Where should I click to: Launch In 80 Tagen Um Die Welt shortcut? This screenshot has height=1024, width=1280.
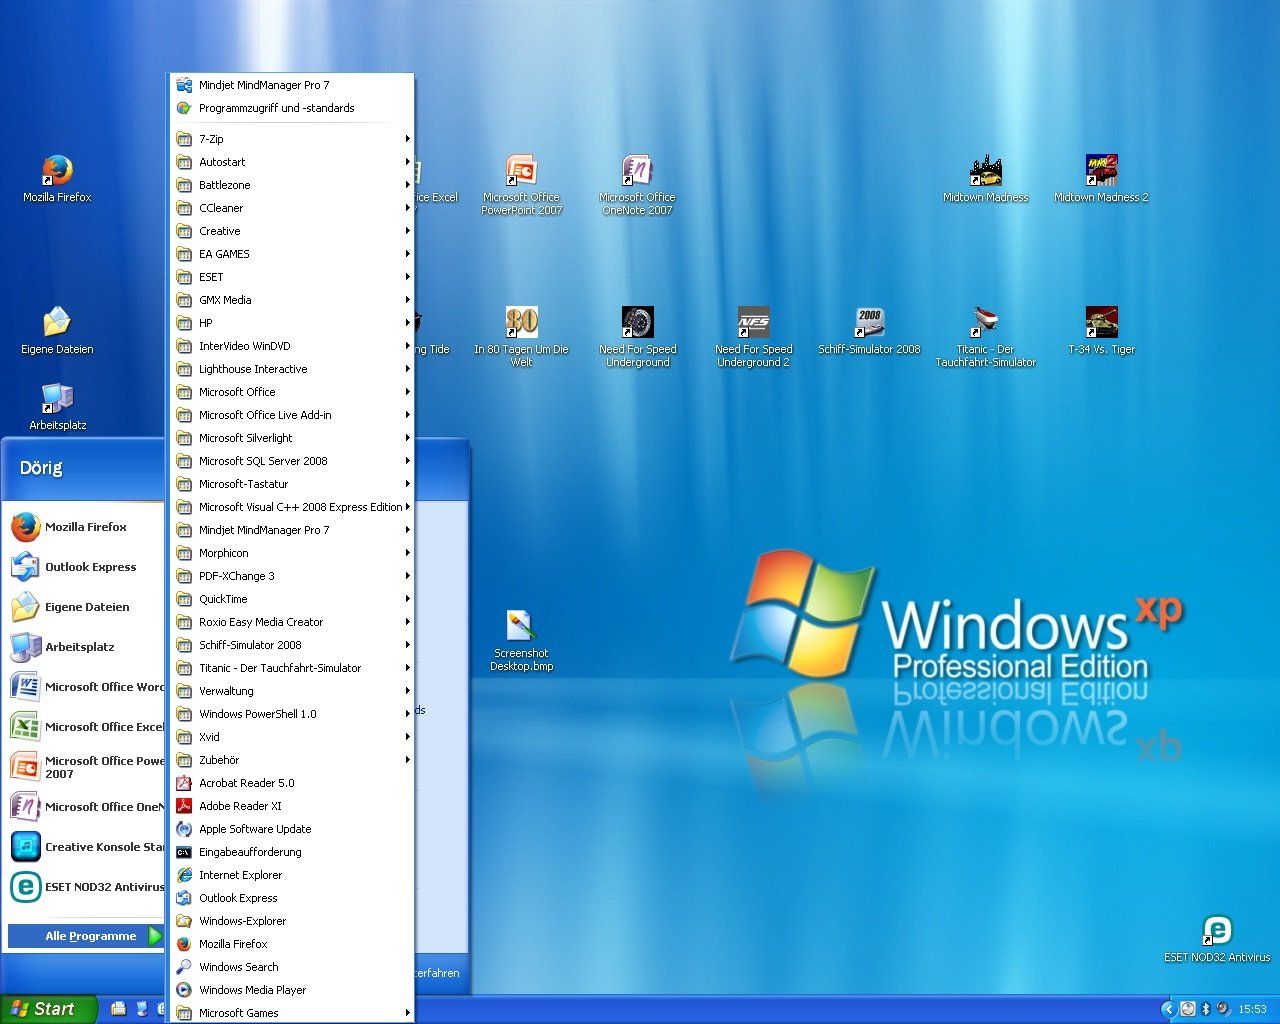pyautogui.click(x=521, y=336)
